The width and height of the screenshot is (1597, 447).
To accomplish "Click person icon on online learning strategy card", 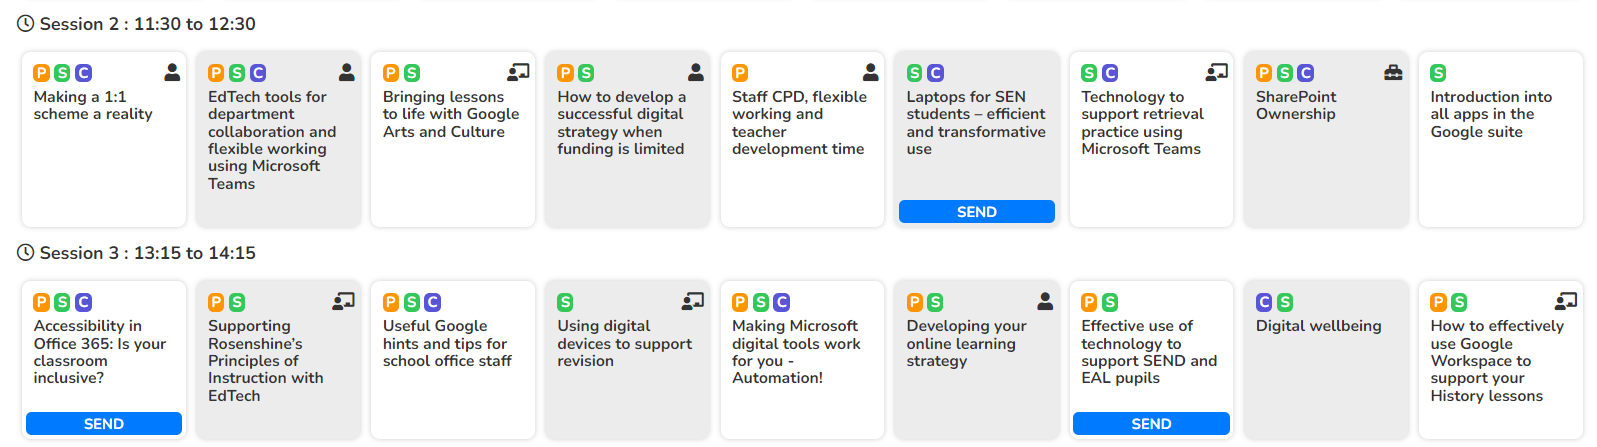I will pyautogui.click(x=1045, y=301).
